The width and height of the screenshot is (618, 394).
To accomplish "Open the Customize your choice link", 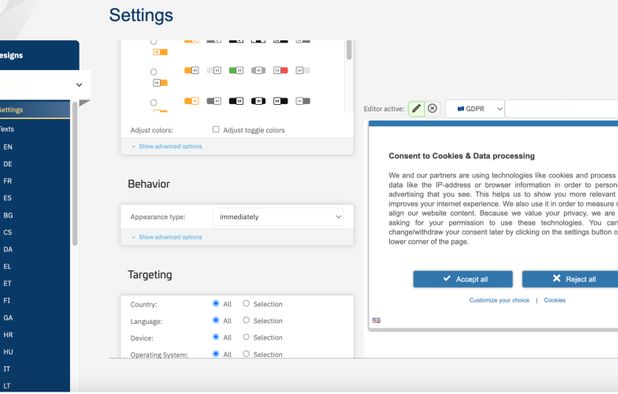I will (499, 300).
